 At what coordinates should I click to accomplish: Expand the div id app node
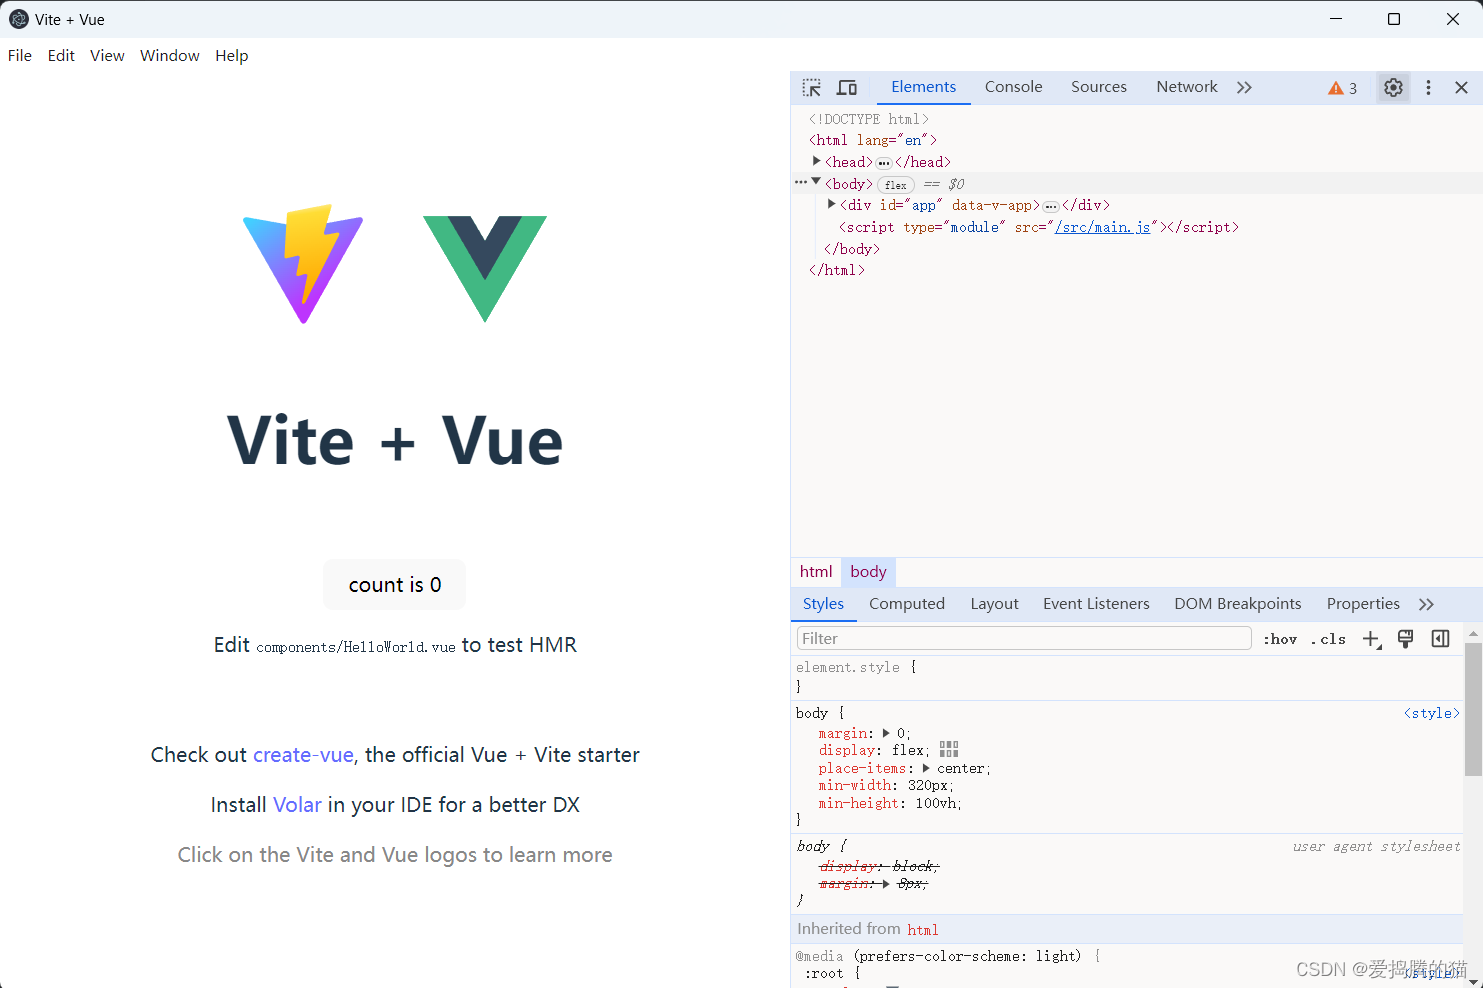(832, 204)
